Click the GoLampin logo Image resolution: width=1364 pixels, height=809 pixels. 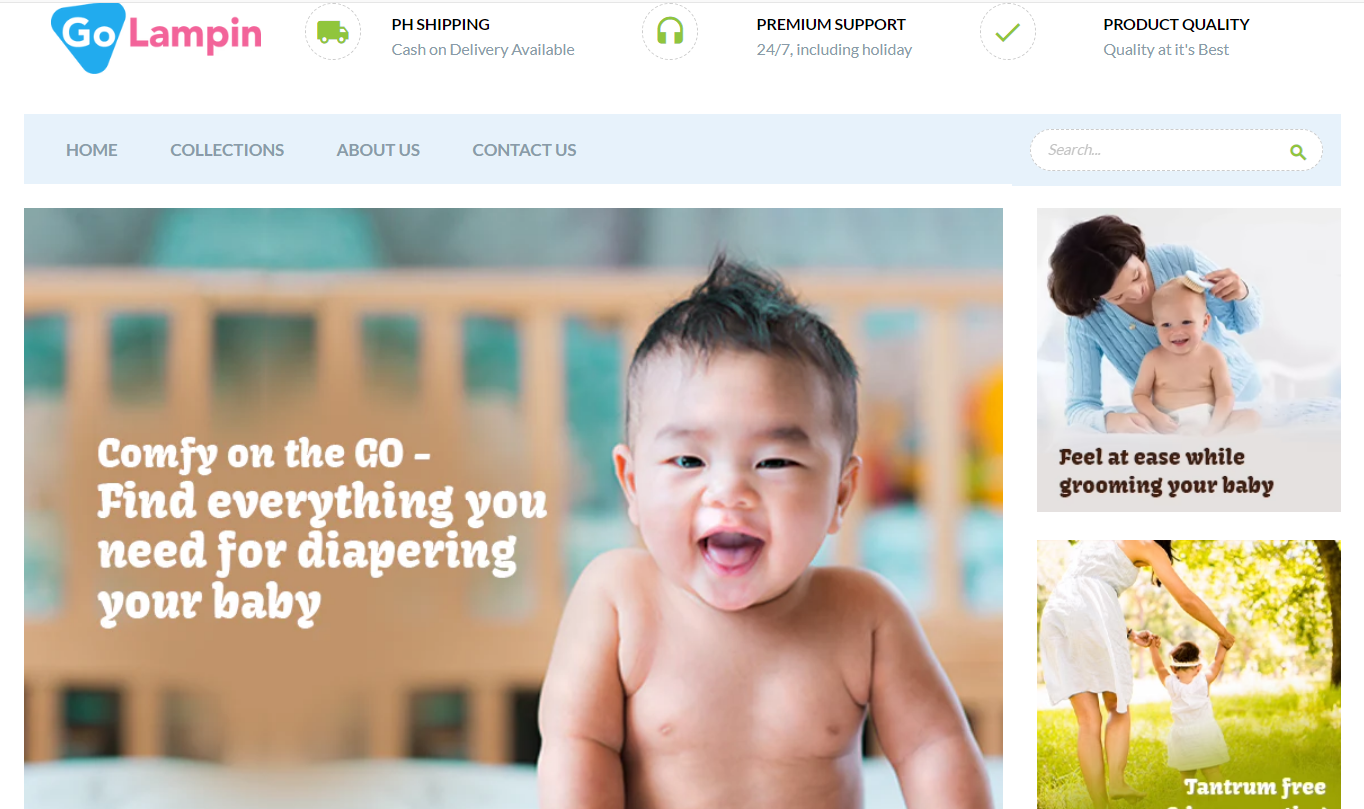pos(156,37)
